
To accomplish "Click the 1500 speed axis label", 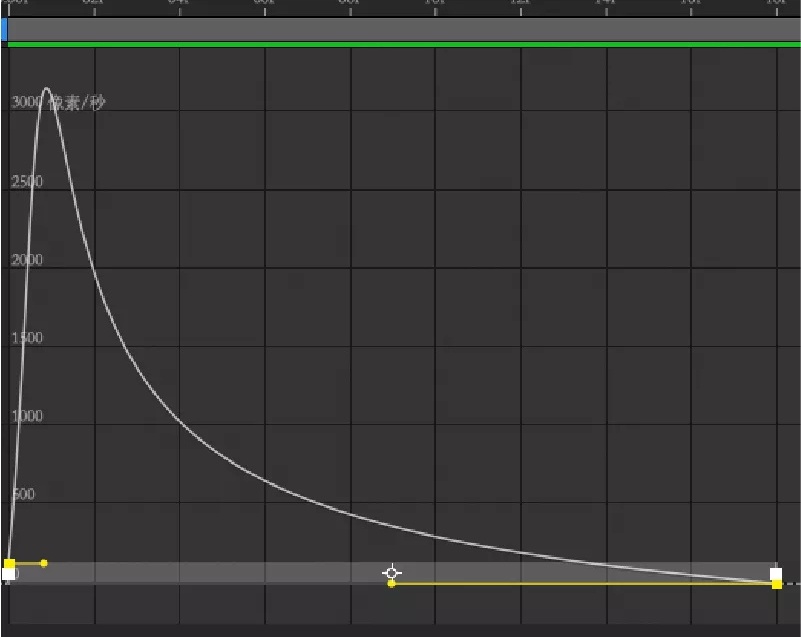I will pyautogui.click(x=27, y=338).
